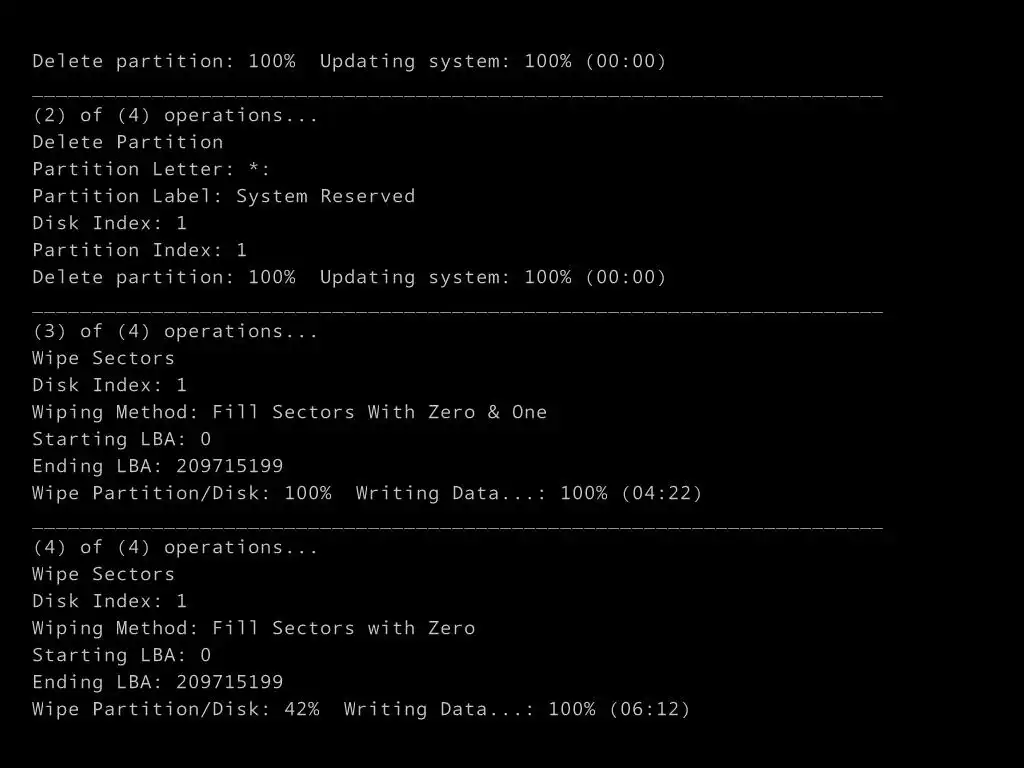
Task: Click Ending LBA value in operation 3
Action: [229, 466]
